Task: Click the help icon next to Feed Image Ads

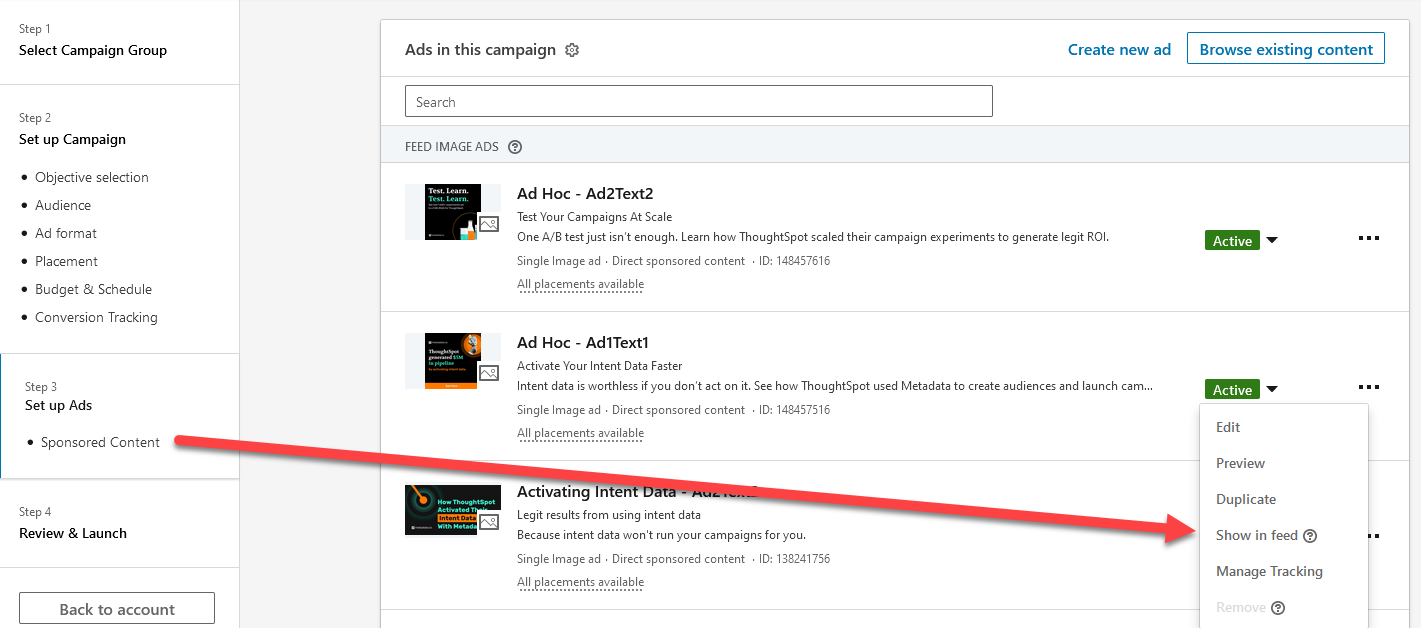Action: click(515, 147)
